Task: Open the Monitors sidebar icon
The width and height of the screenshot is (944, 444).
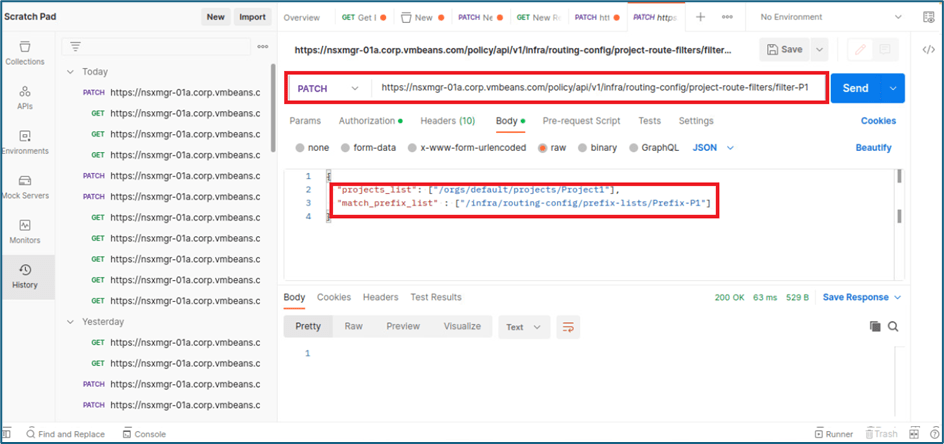Action: click(25, 231)
